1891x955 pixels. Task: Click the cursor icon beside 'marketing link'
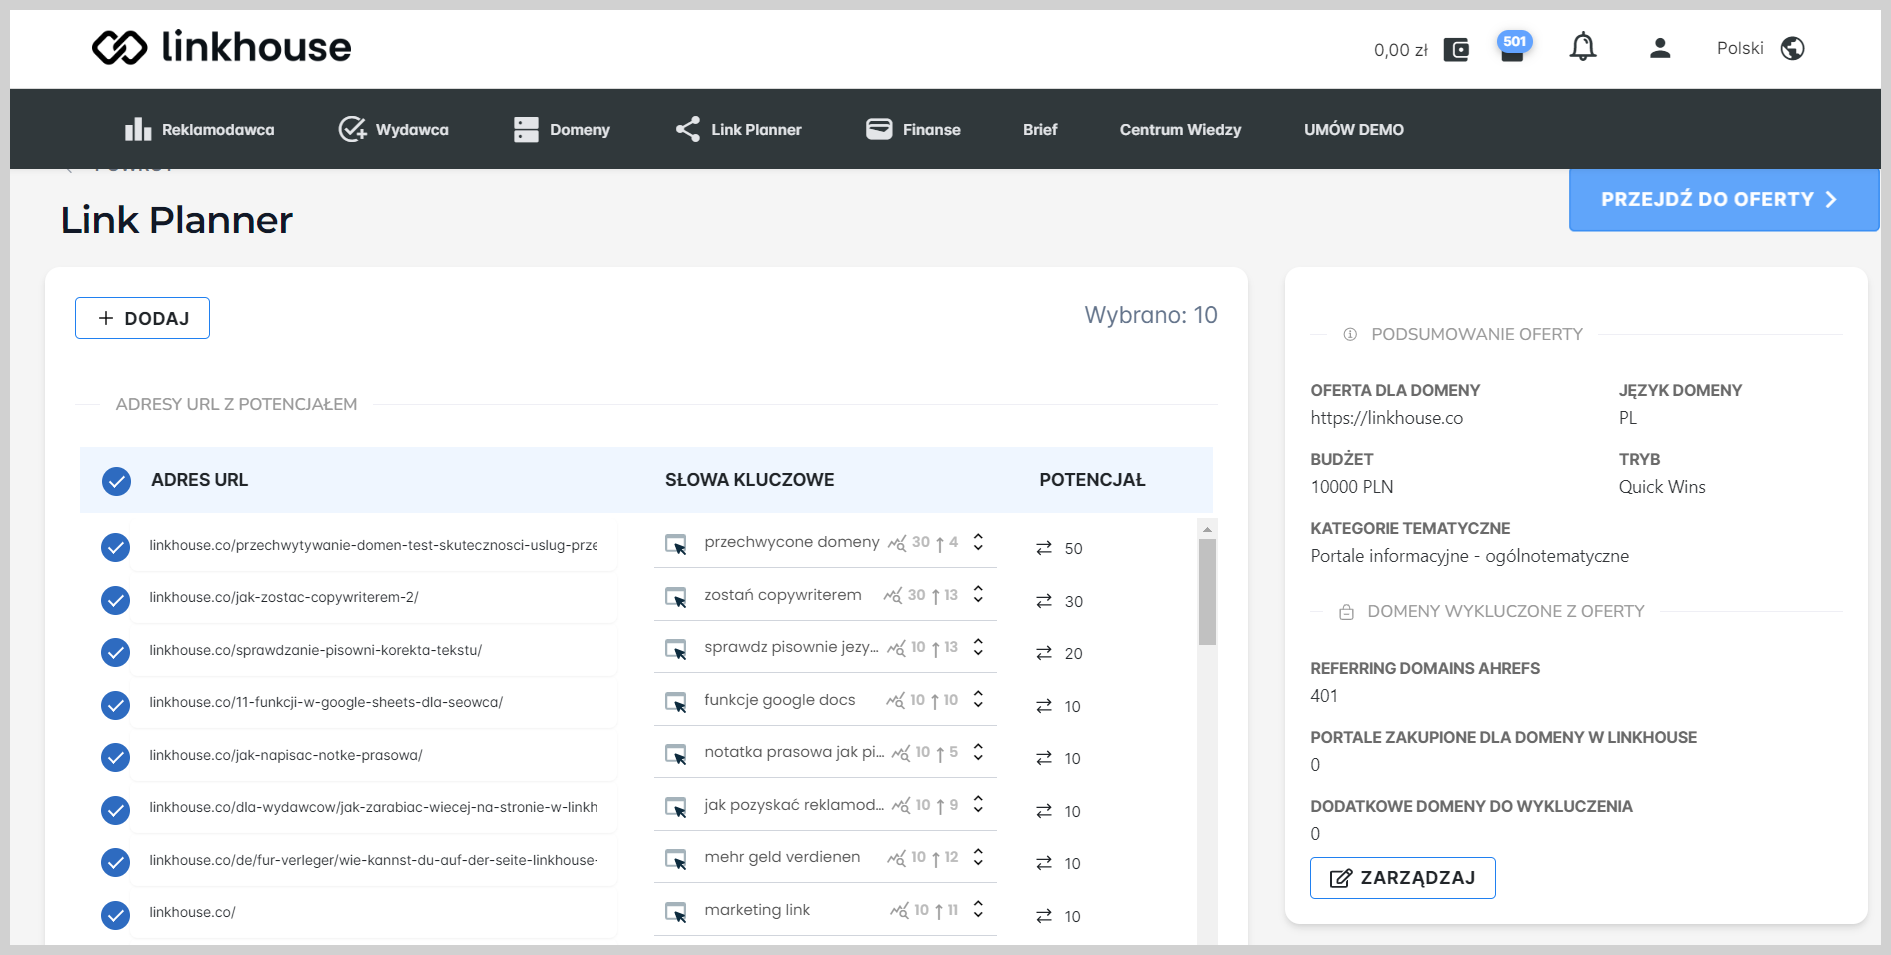(676, 912)
